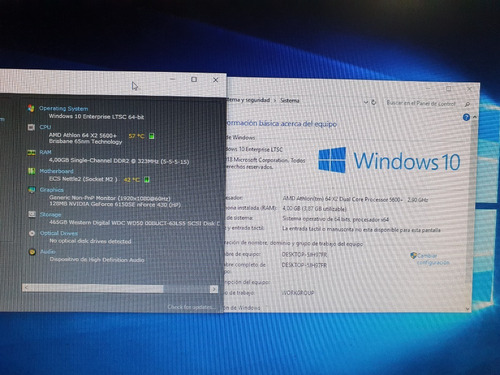This screenshot has width=500, height=375.
Task: Click the 42 °C motherboard temperature value
Action: [131, 180]
